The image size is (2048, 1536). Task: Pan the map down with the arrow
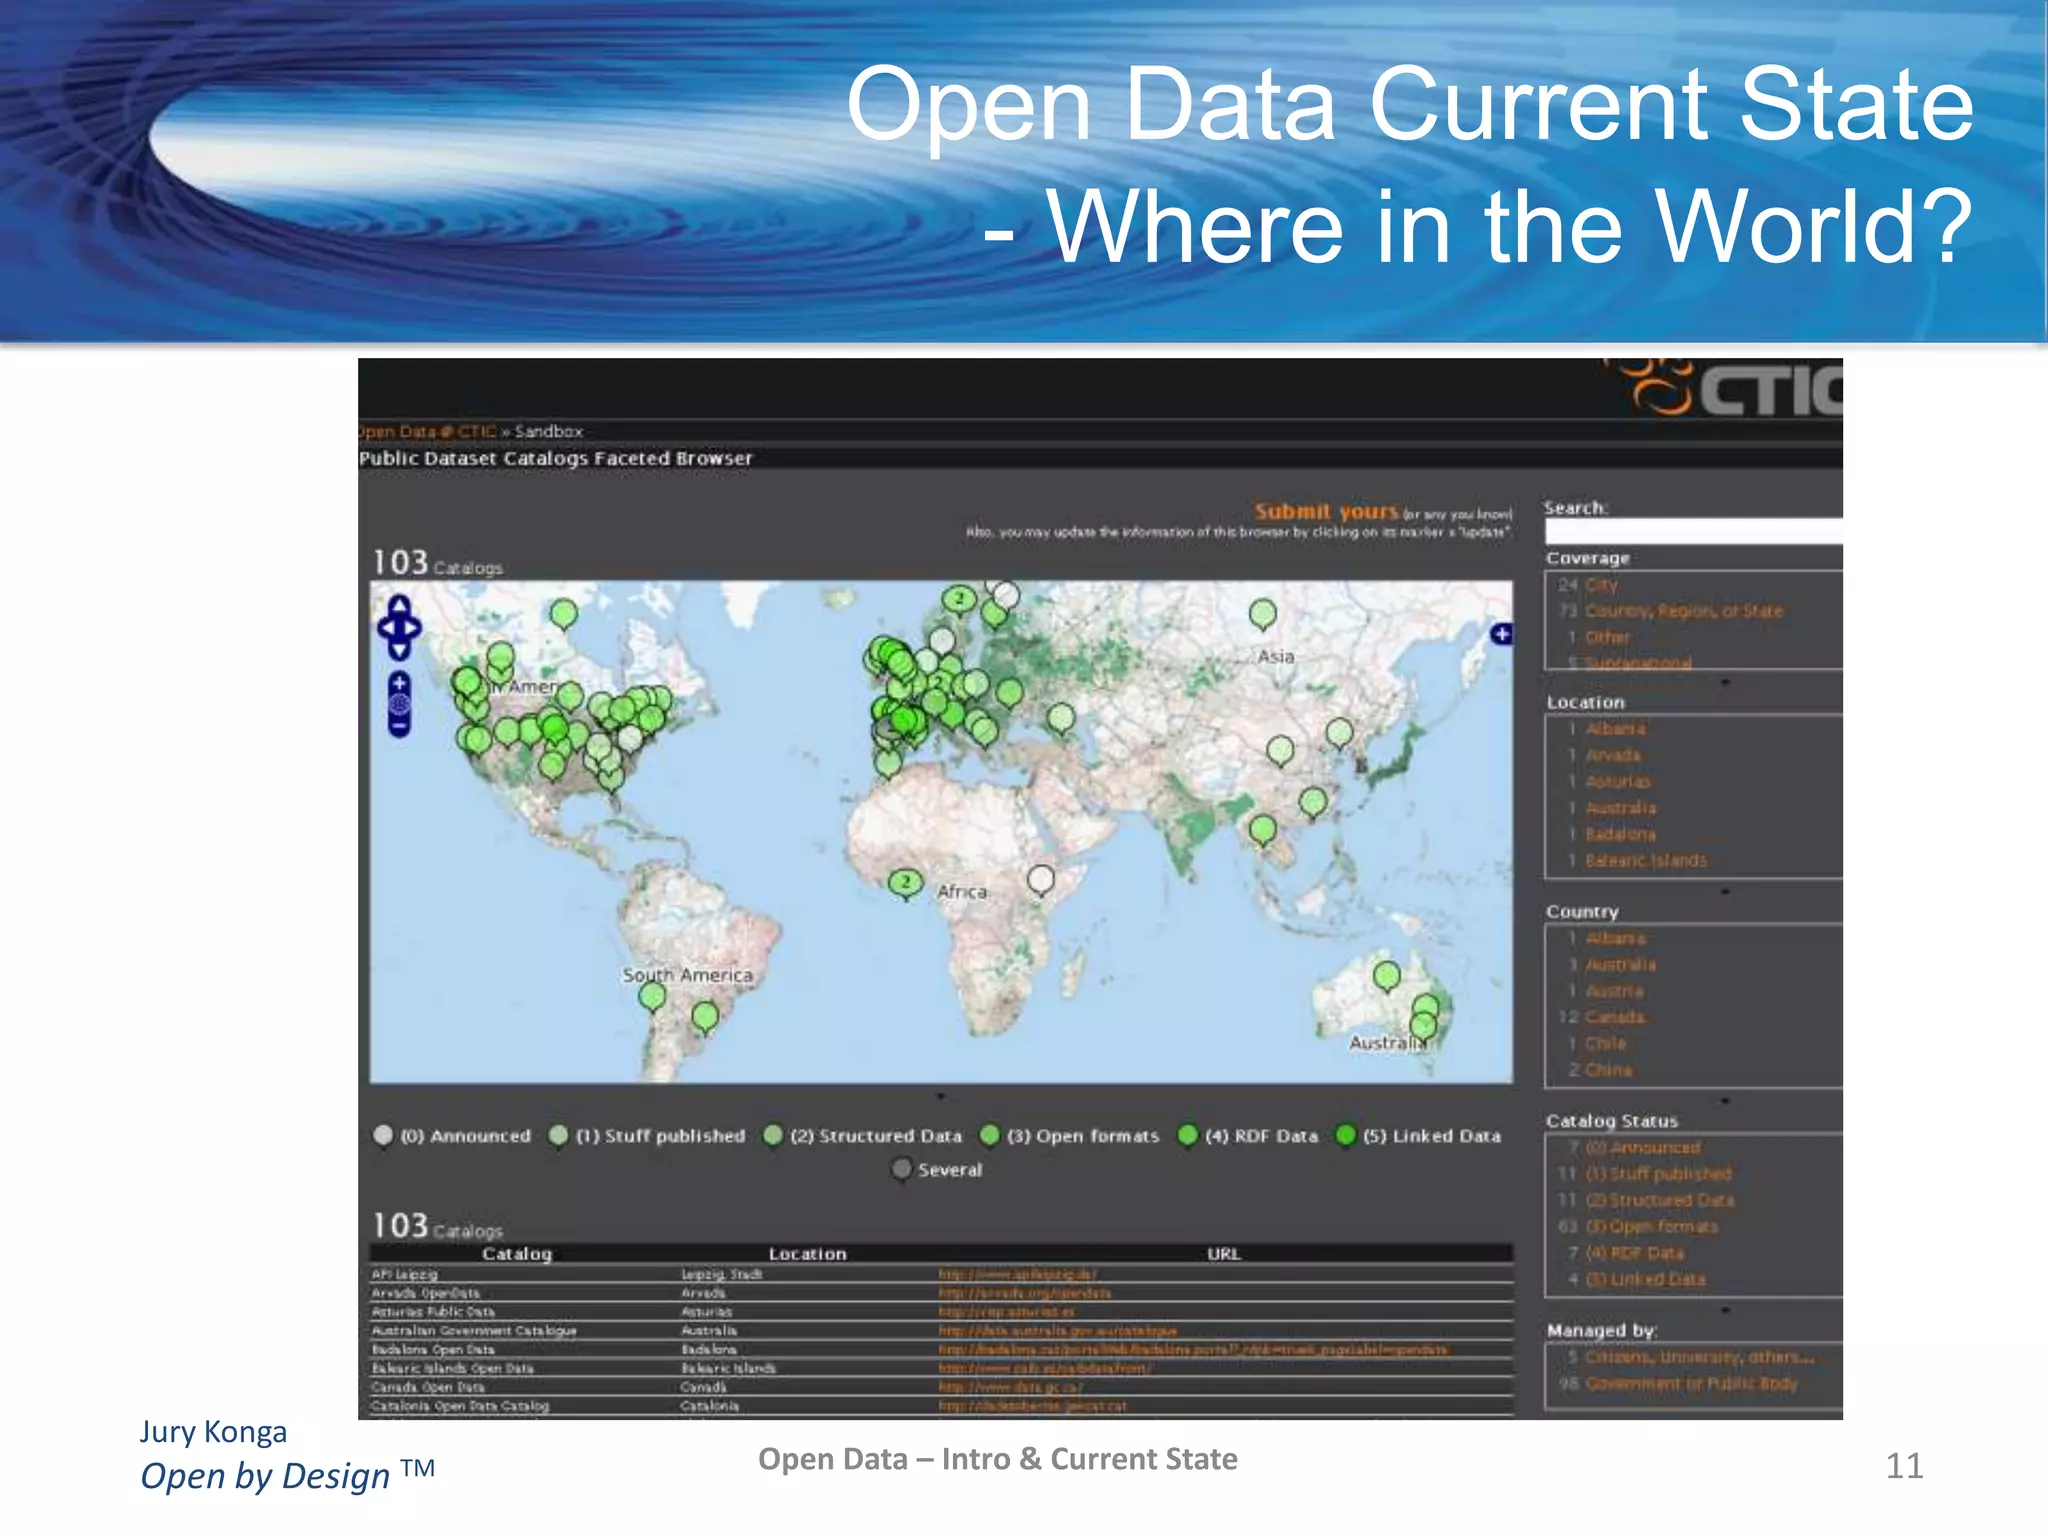[399, 650]
